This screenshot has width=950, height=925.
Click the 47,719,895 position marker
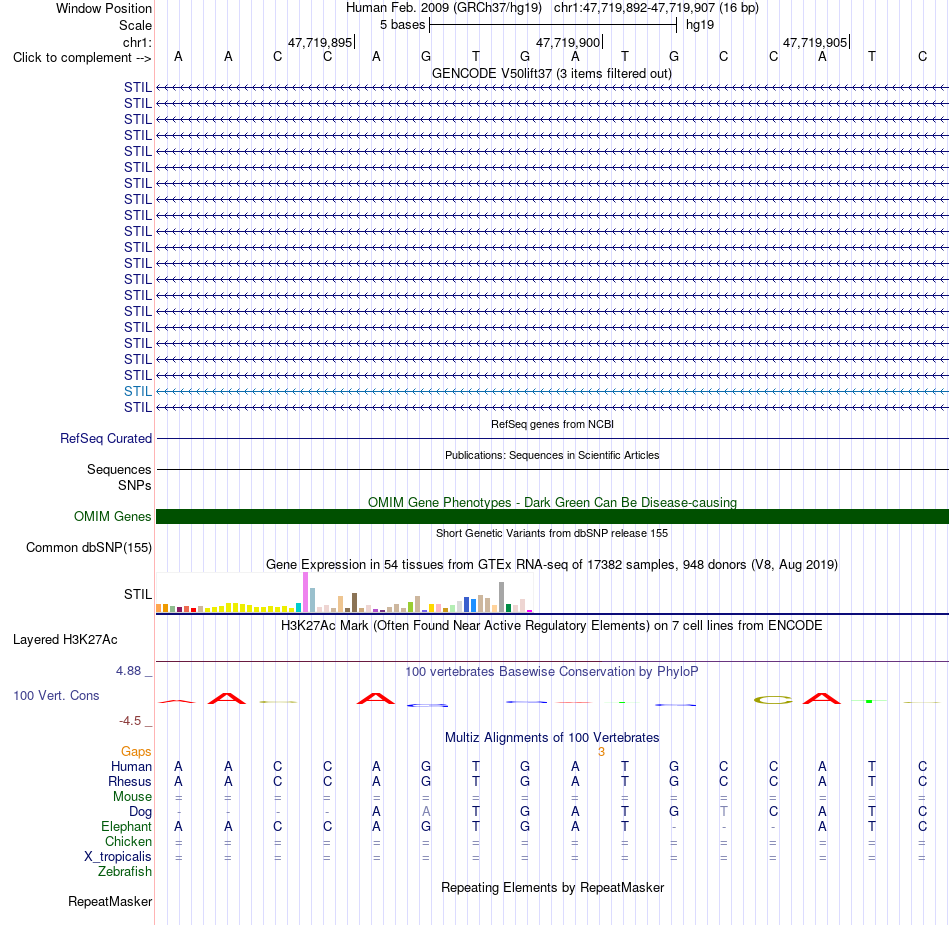(320, 42)
